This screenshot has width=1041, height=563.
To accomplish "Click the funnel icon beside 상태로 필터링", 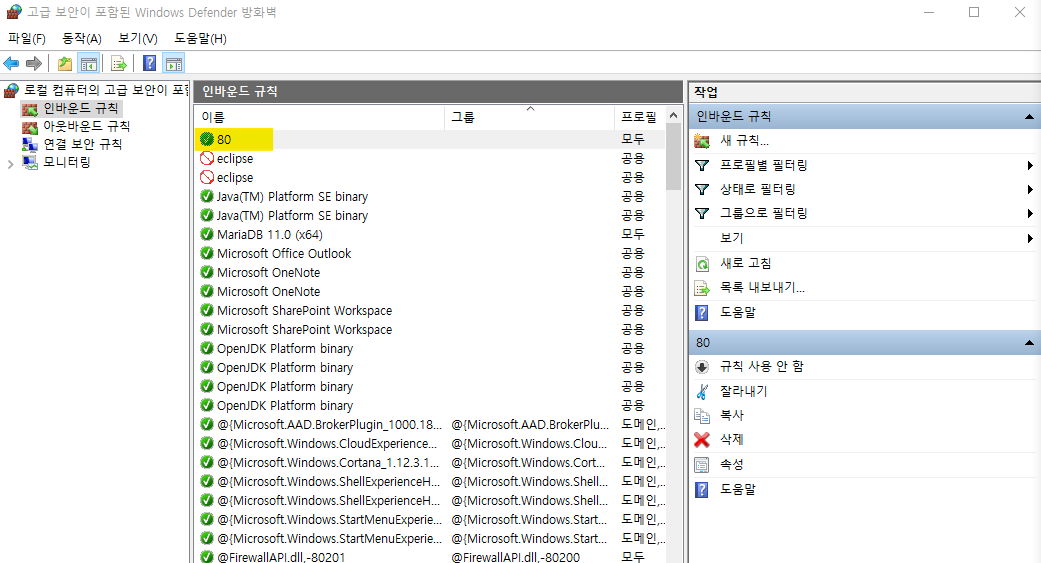I will coord(702,189).
